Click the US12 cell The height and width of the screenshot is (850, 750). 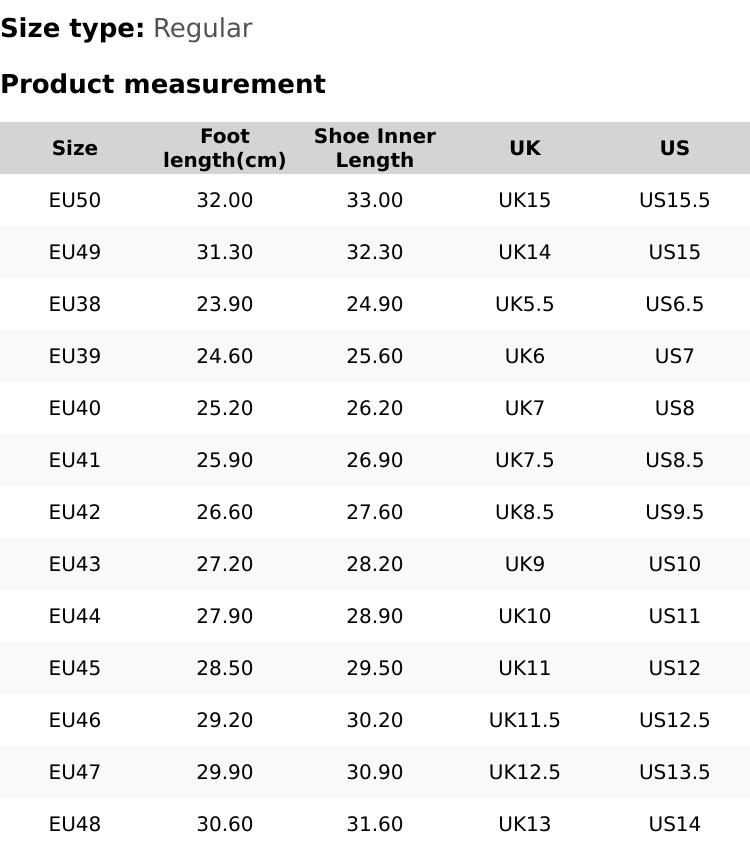[x=675, y=668]
